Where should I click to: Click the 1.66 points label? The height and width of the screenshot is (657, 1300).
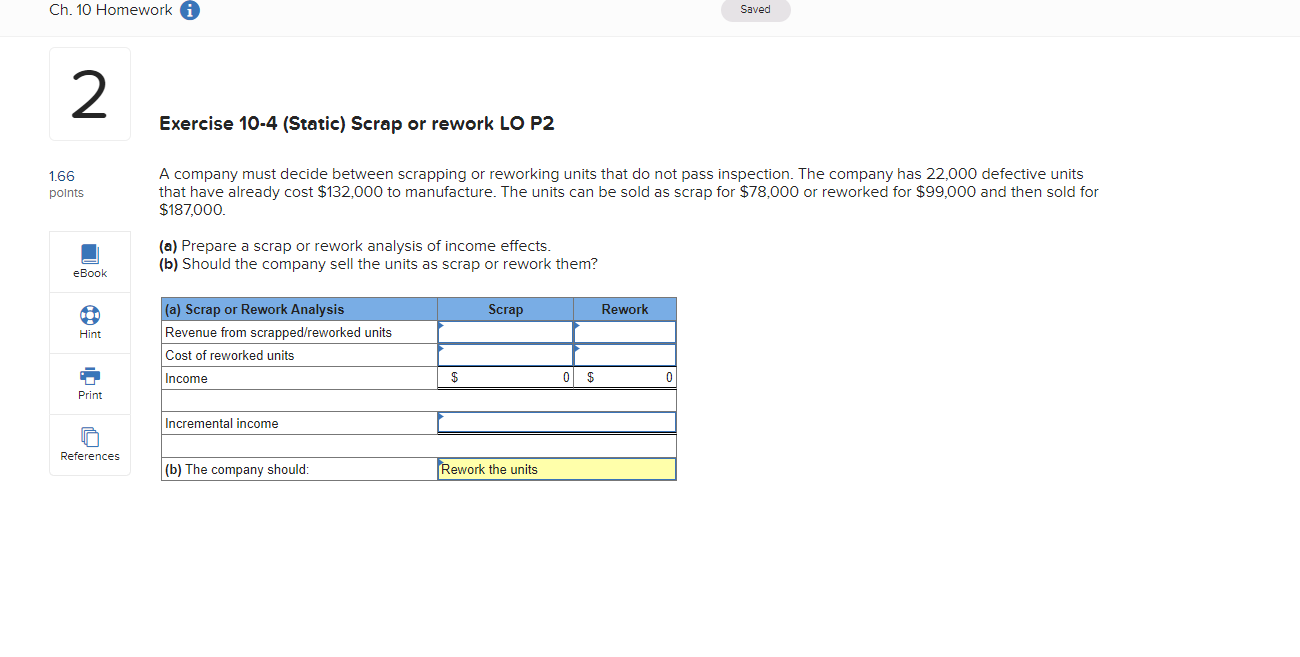click(66, 184)
